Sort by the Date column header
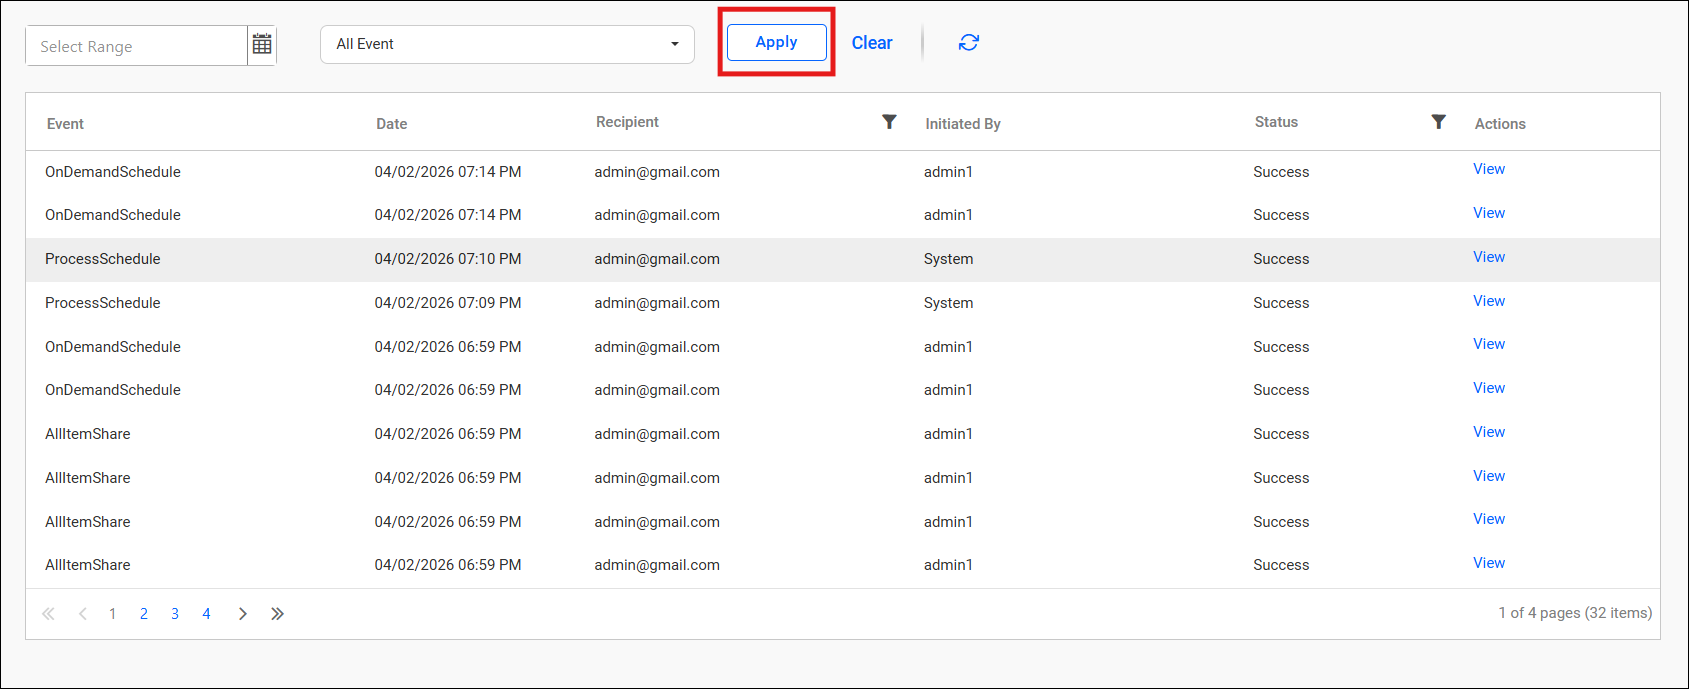The image size is (1689, 689). pos(392,124)
